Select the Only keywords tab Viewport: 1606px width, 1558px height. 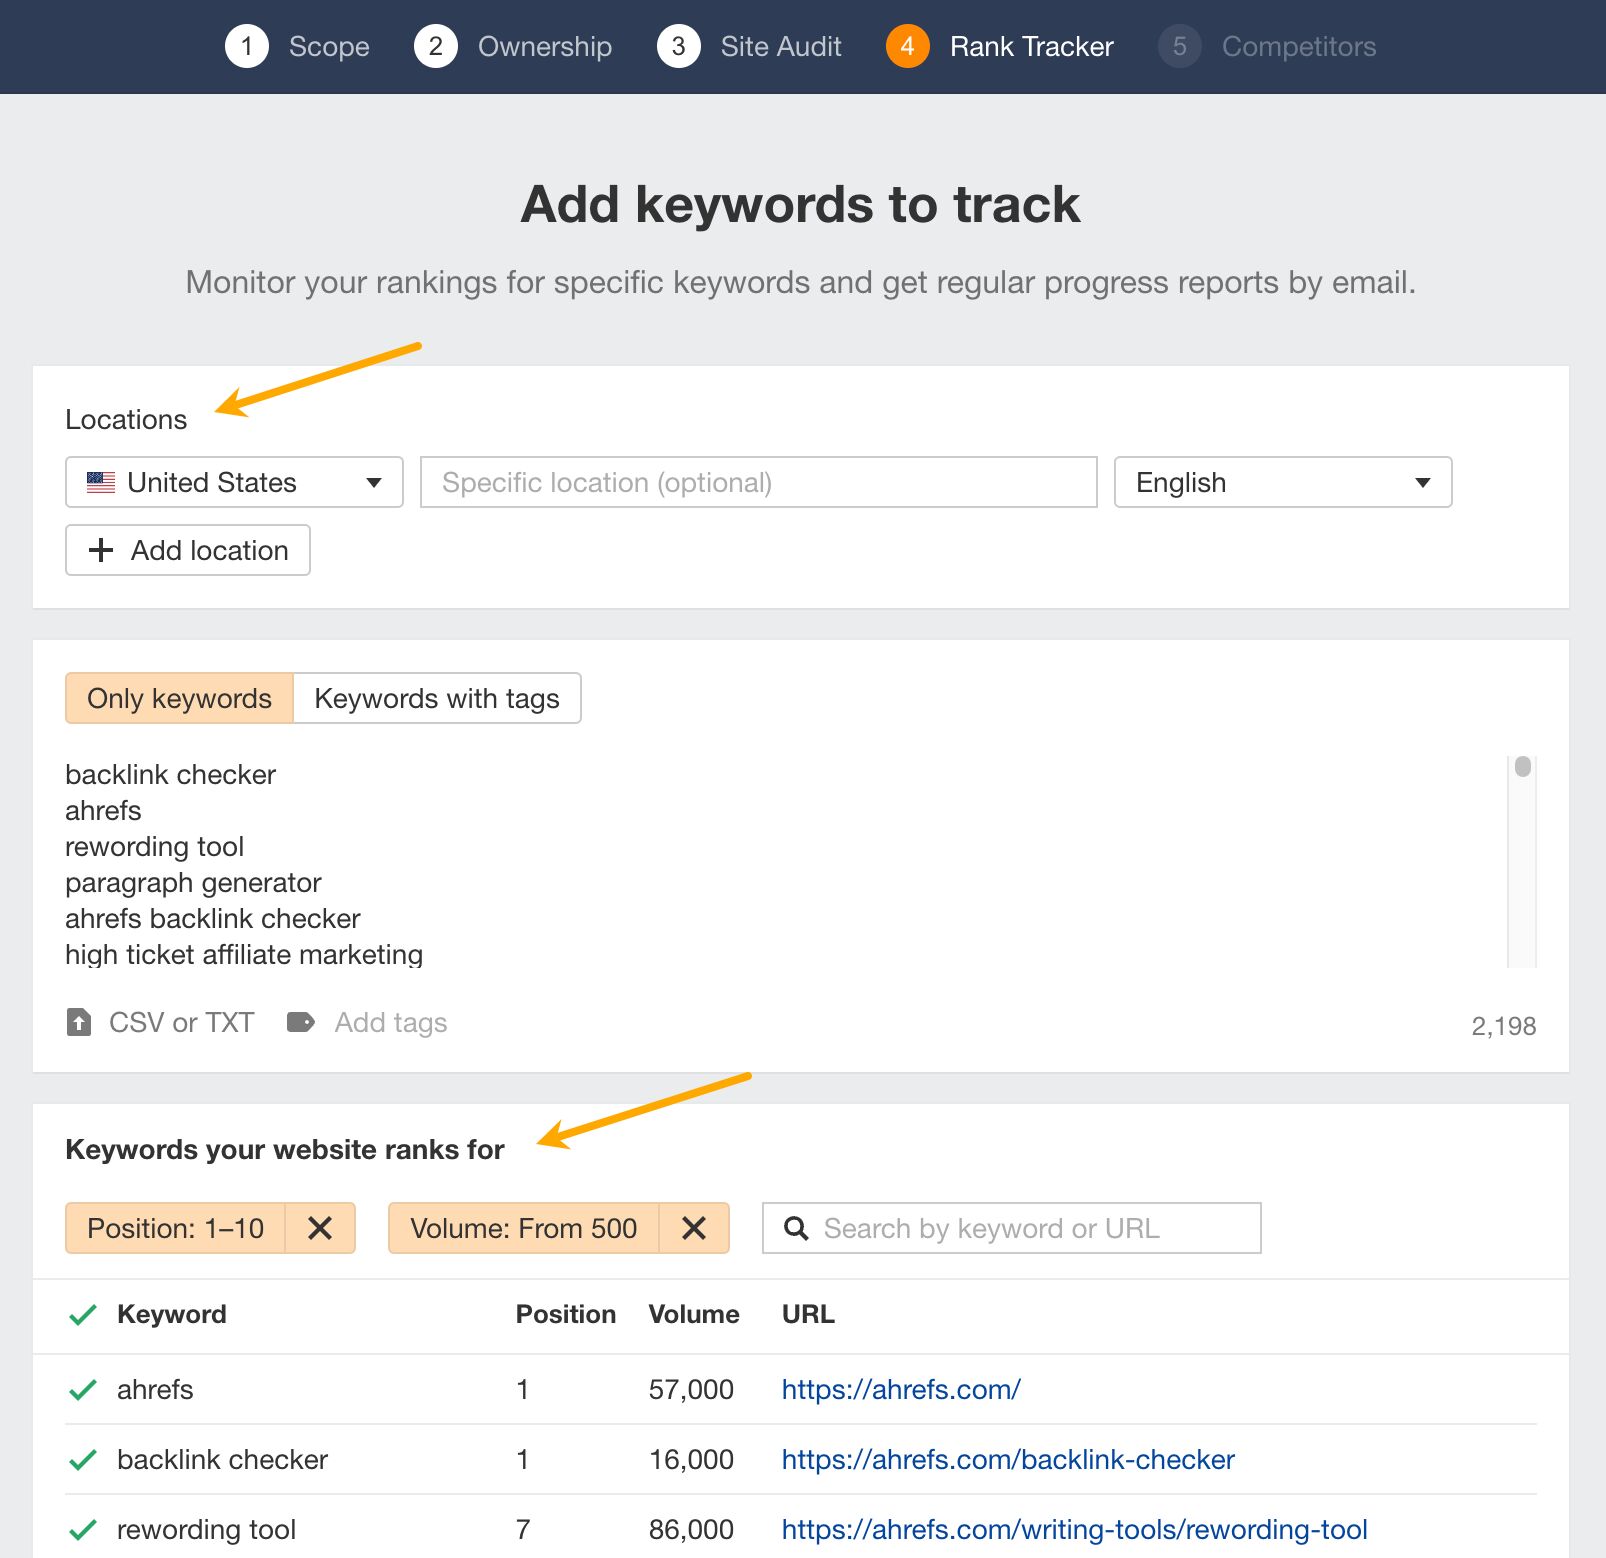(x=178, y=698)
